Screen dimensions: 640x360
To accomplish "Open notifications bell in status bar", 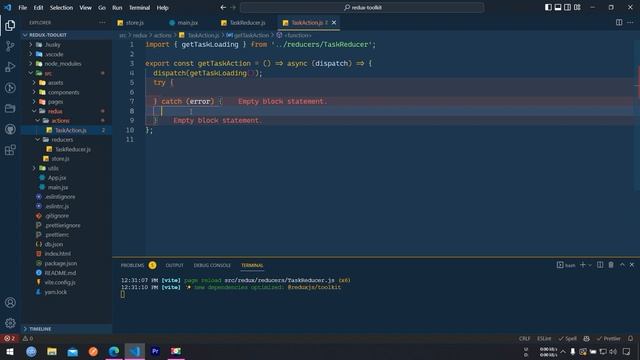I will point(631,338).
